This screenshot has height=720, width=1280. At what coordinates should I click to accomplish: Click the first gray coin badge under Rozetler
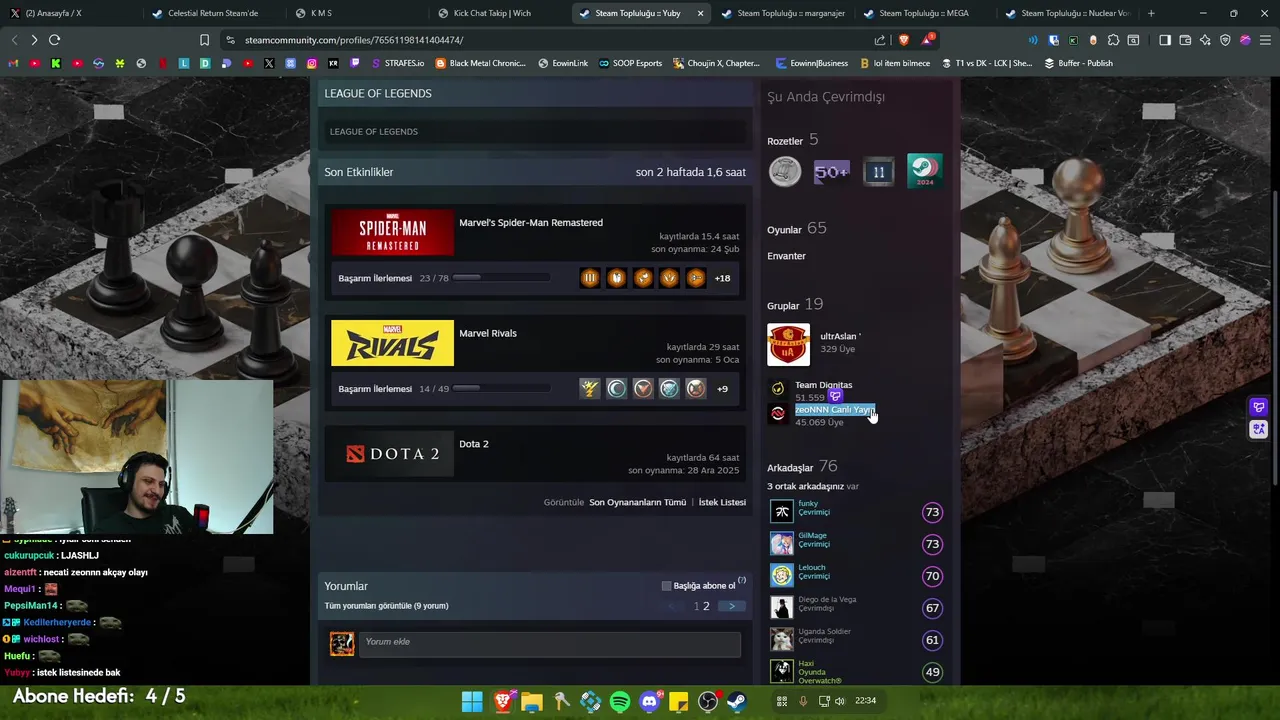[785, 172]
